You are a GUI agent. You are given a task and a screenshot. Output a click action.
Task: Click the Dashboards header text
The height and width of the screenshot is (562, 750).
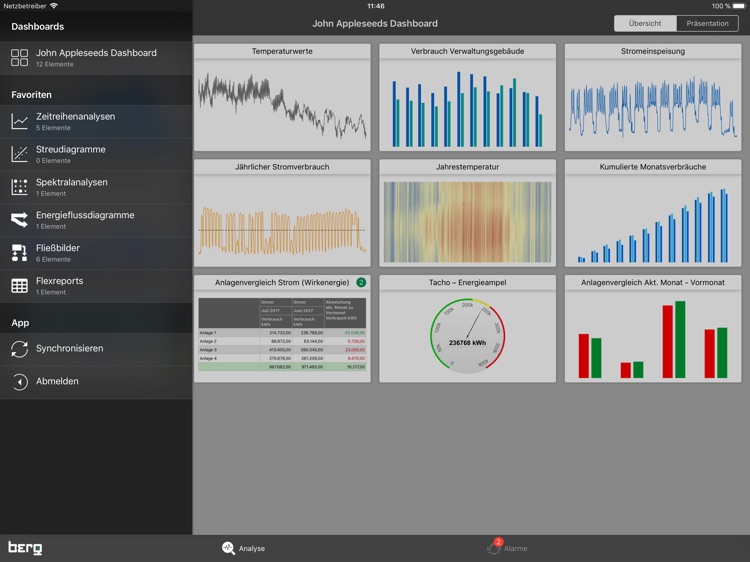(37, 26)
